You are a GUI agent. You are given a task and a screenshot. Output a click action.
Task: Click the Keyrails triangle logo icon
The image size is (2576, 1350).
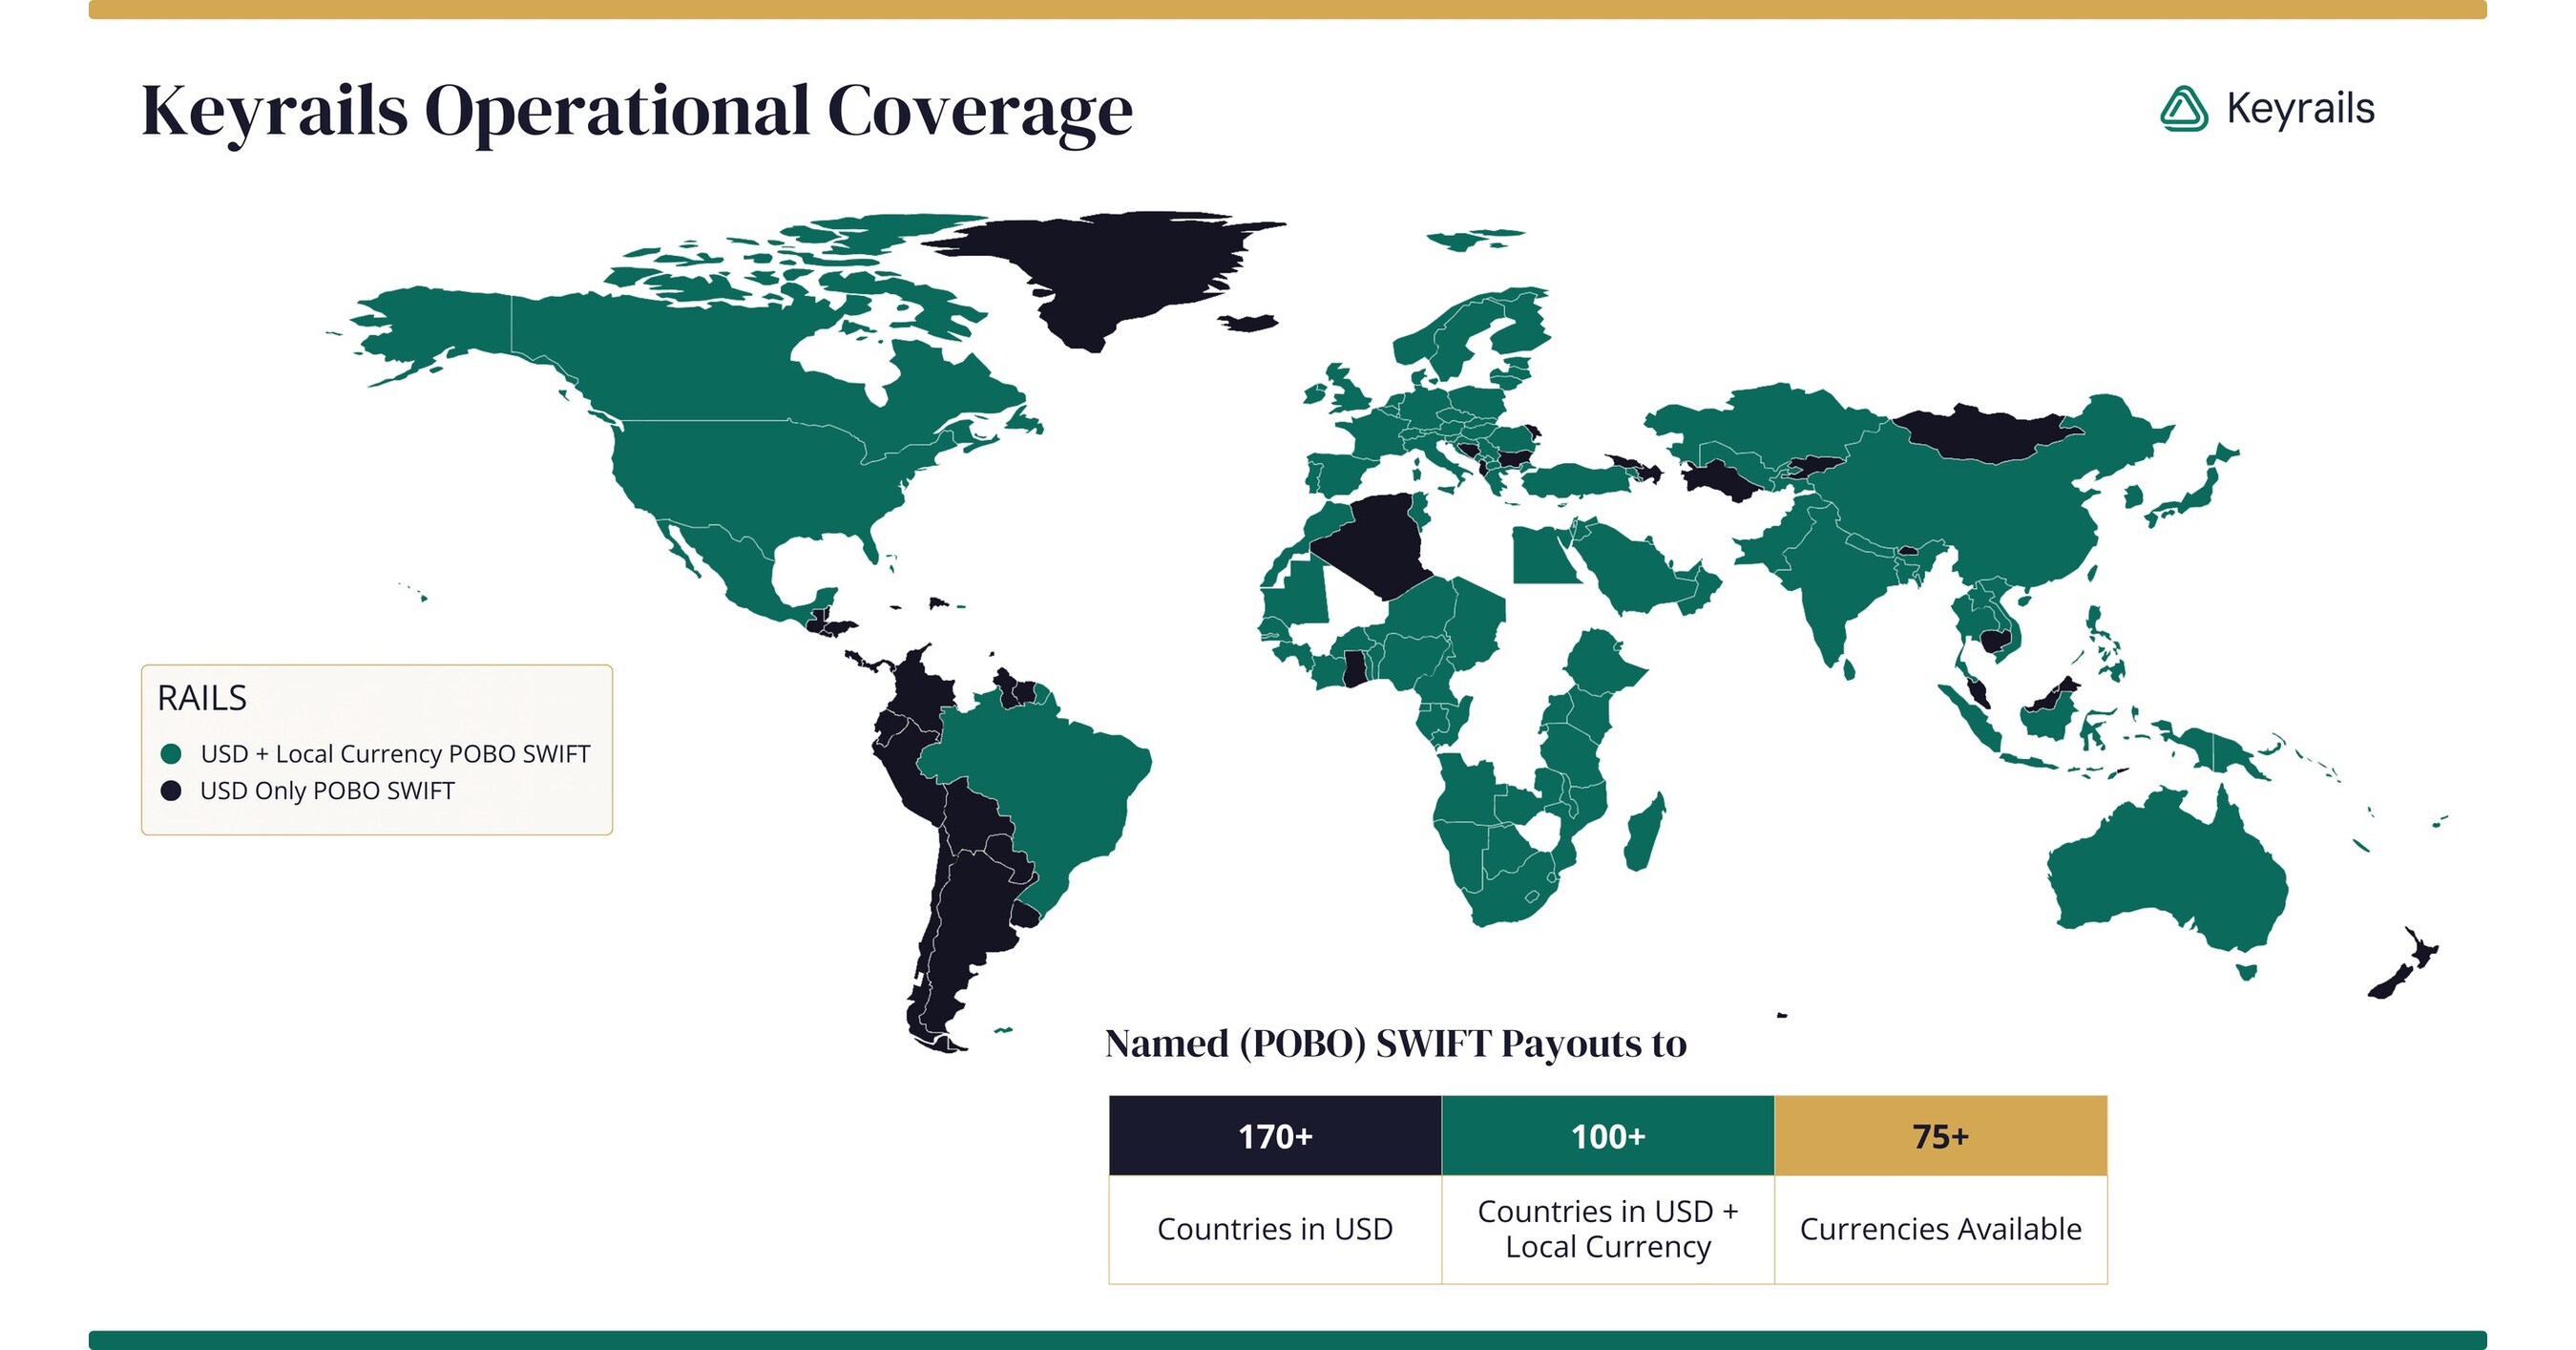tap(2184, 109)
